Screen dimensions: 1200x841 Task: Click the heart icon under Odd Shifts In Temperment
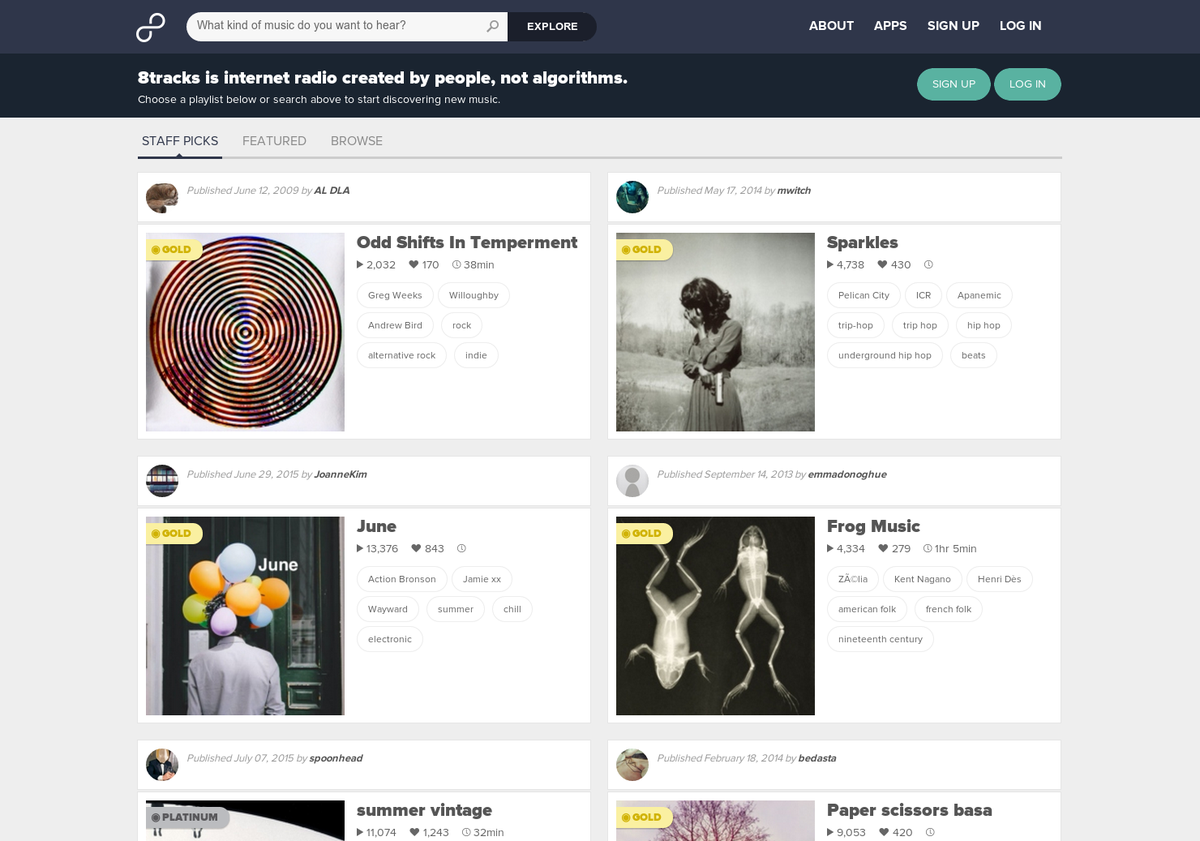[414, 265]
